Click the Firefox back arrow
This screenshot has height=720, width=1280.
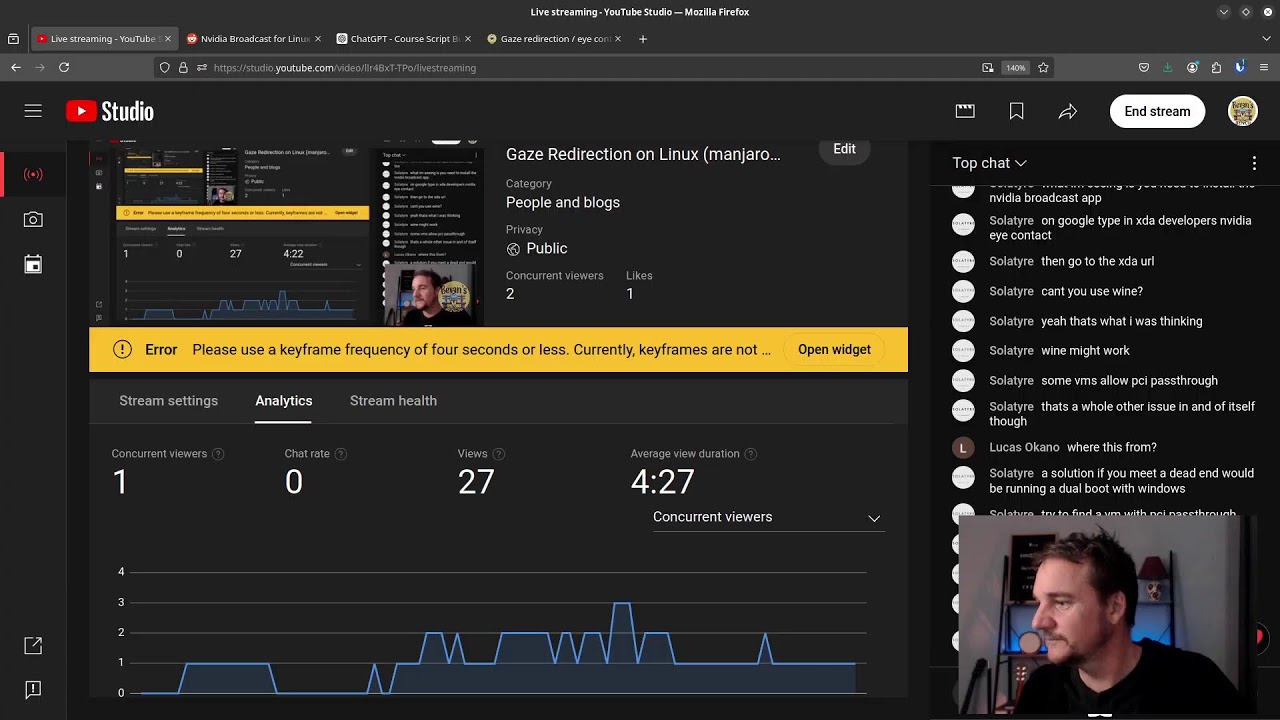pos(16,67)
